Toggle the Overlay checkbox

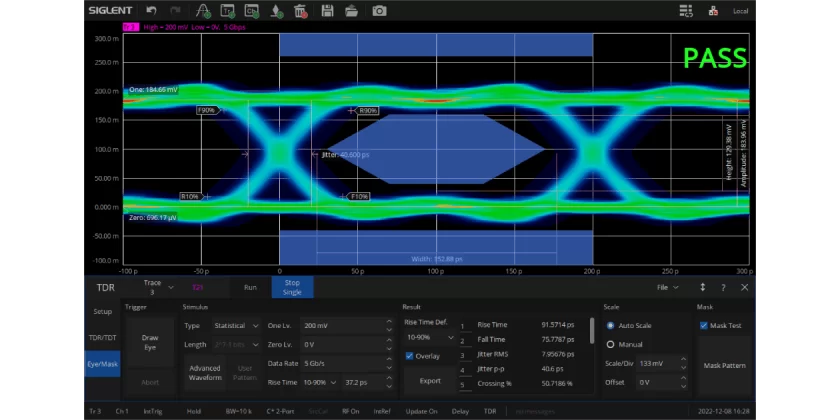pos(409,356)
